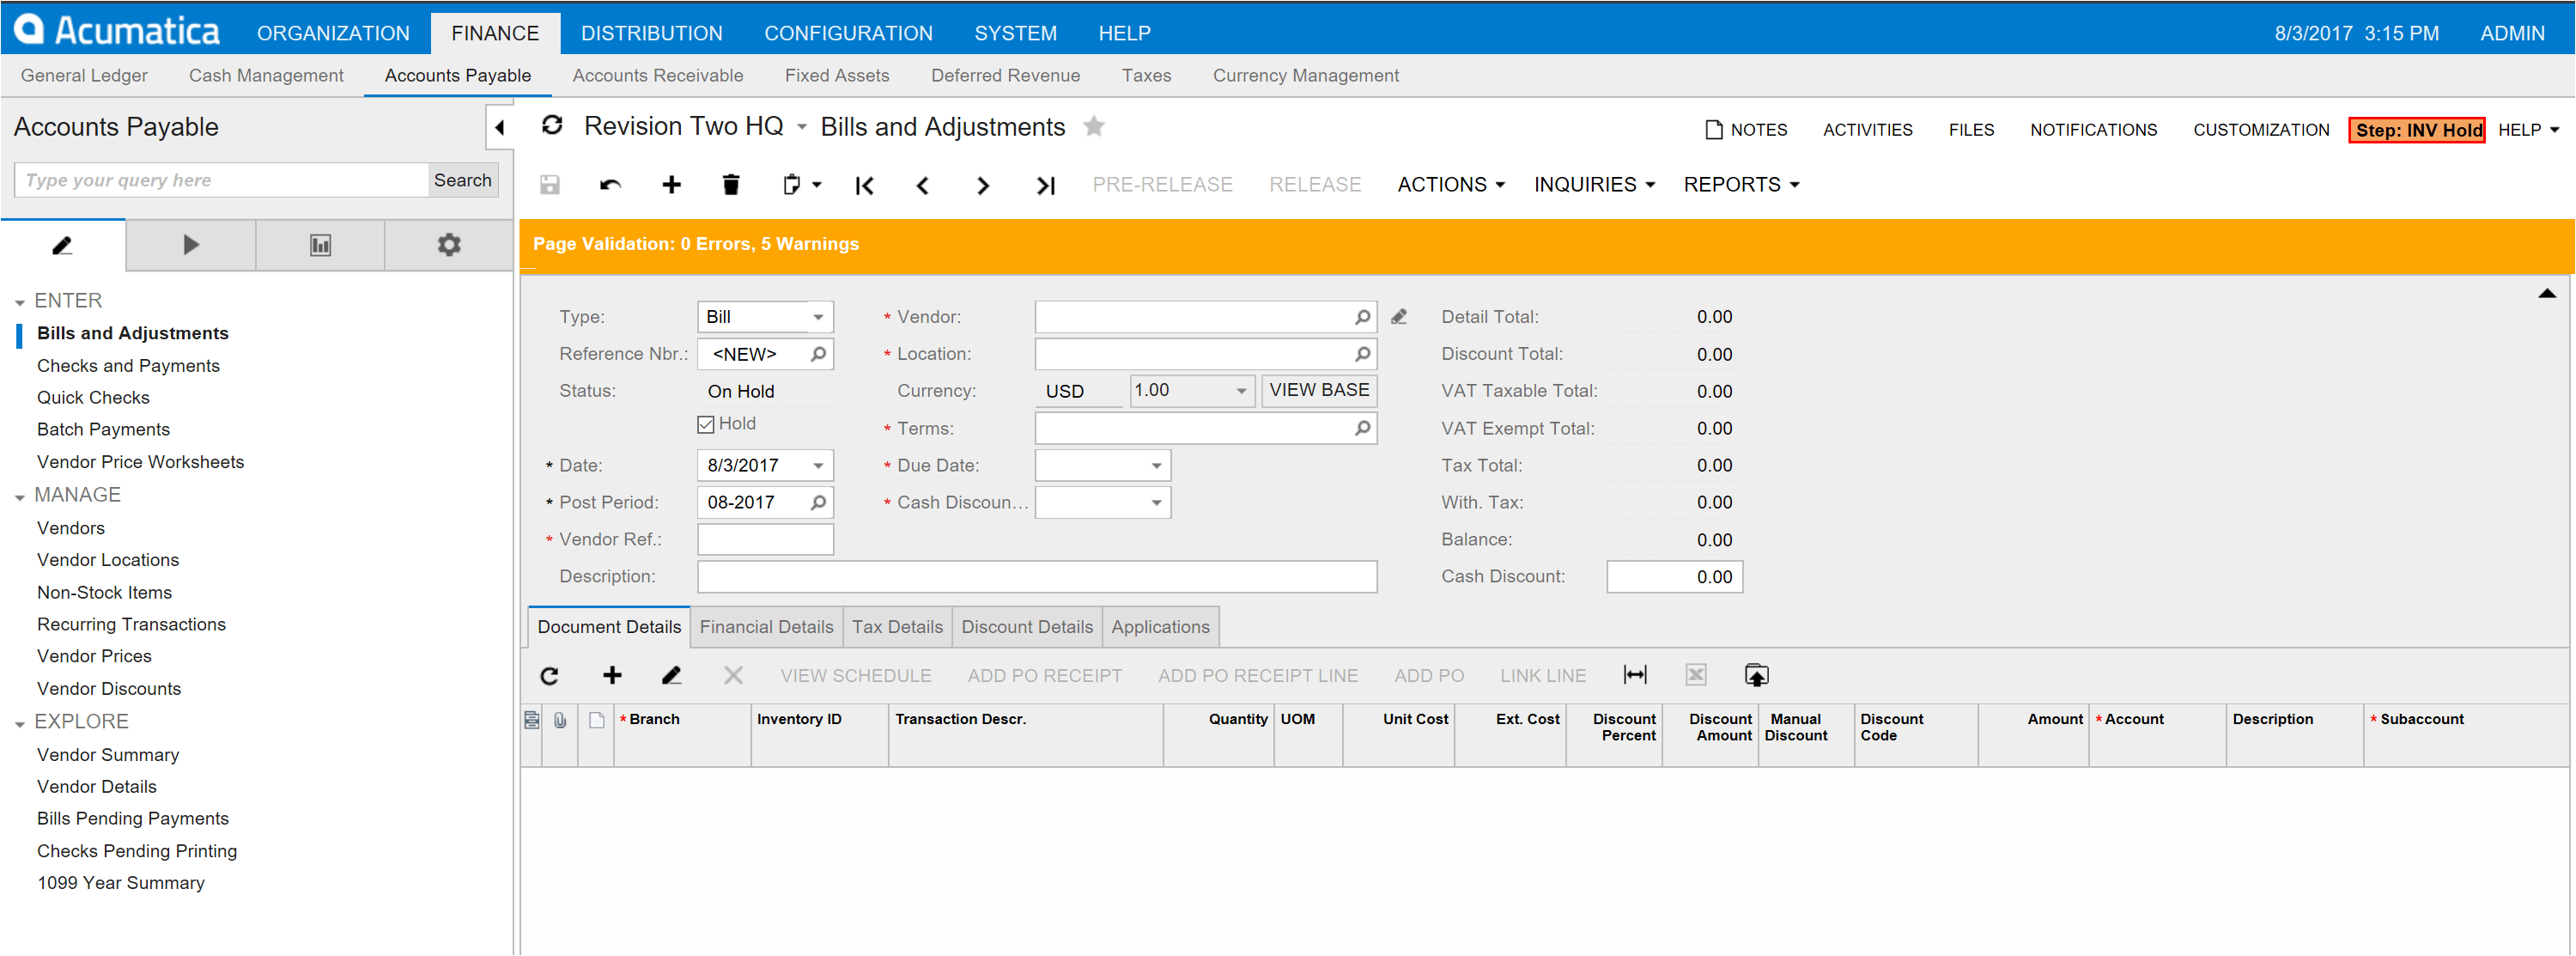Uncheck the Hold checkbox
The image size is (2576, 956).
click(x=706, y=424)
